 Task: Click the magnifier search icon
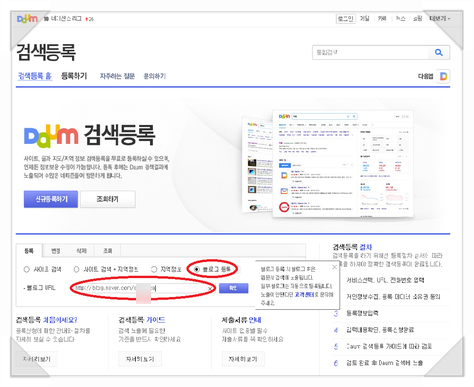(x=439, y=52)
